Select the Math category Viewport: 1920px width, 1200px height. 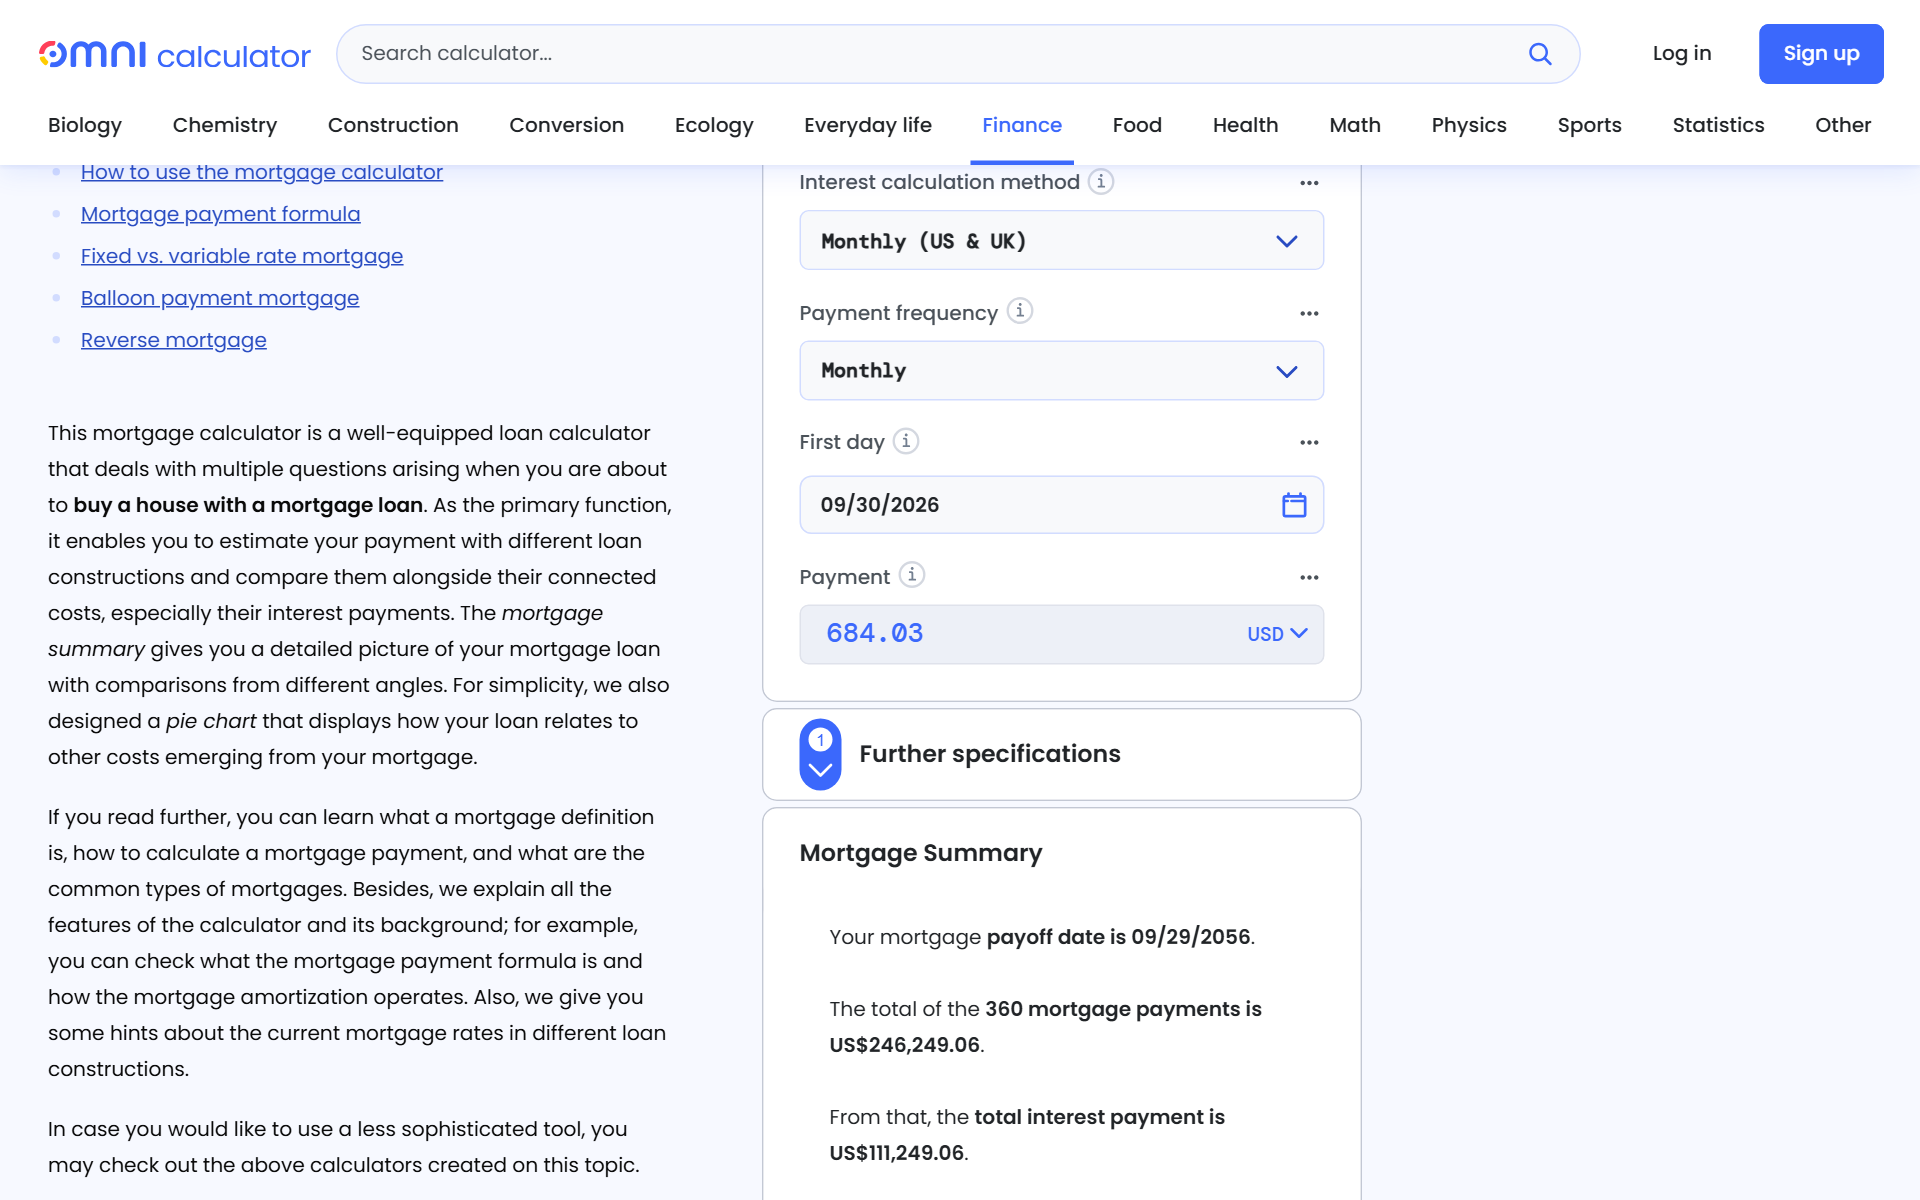[x=1355, y=125]
